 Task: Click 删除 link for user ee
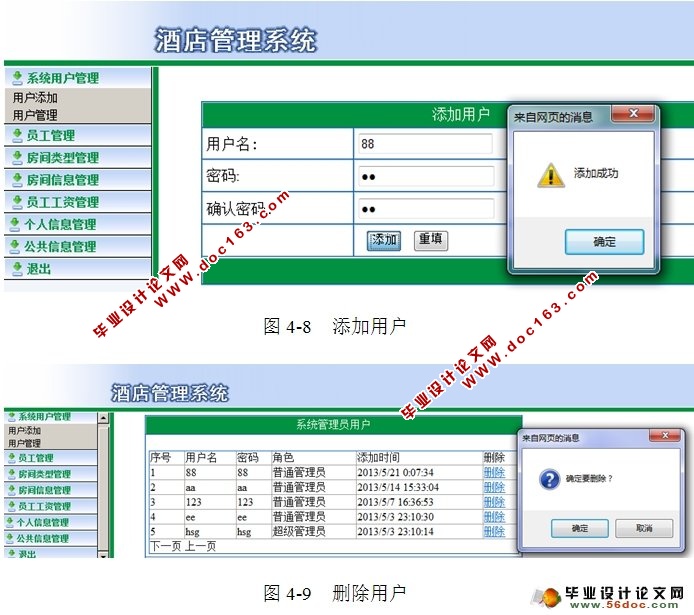(494, 517)
